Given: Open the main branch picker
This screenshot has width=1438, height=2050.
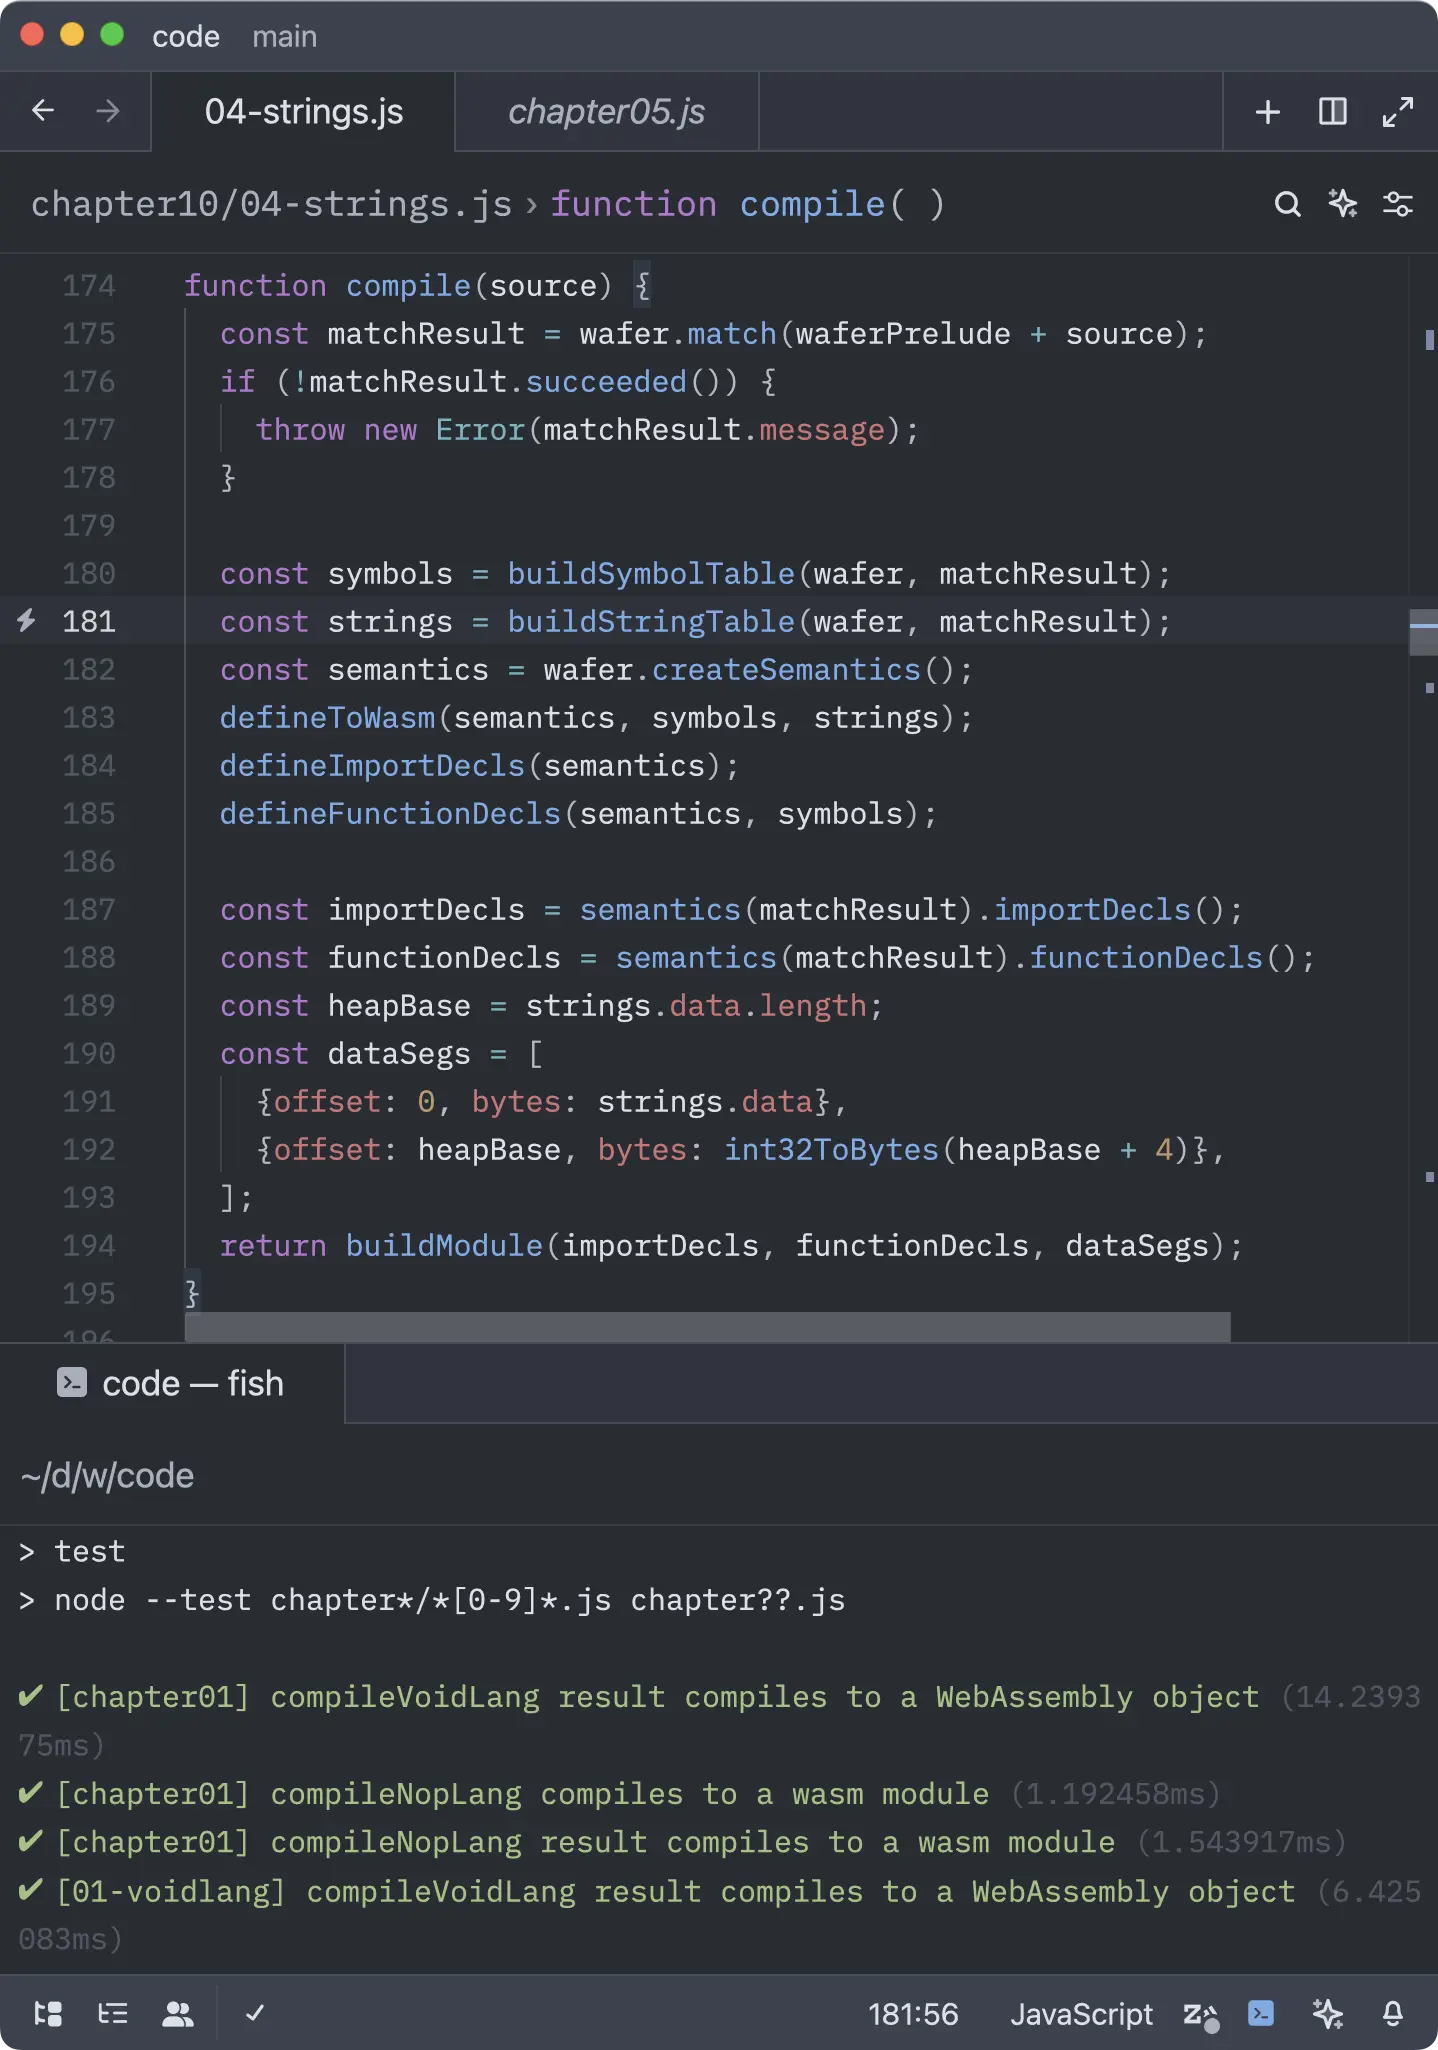Looking at the screenshot, I should click(284, 37).
